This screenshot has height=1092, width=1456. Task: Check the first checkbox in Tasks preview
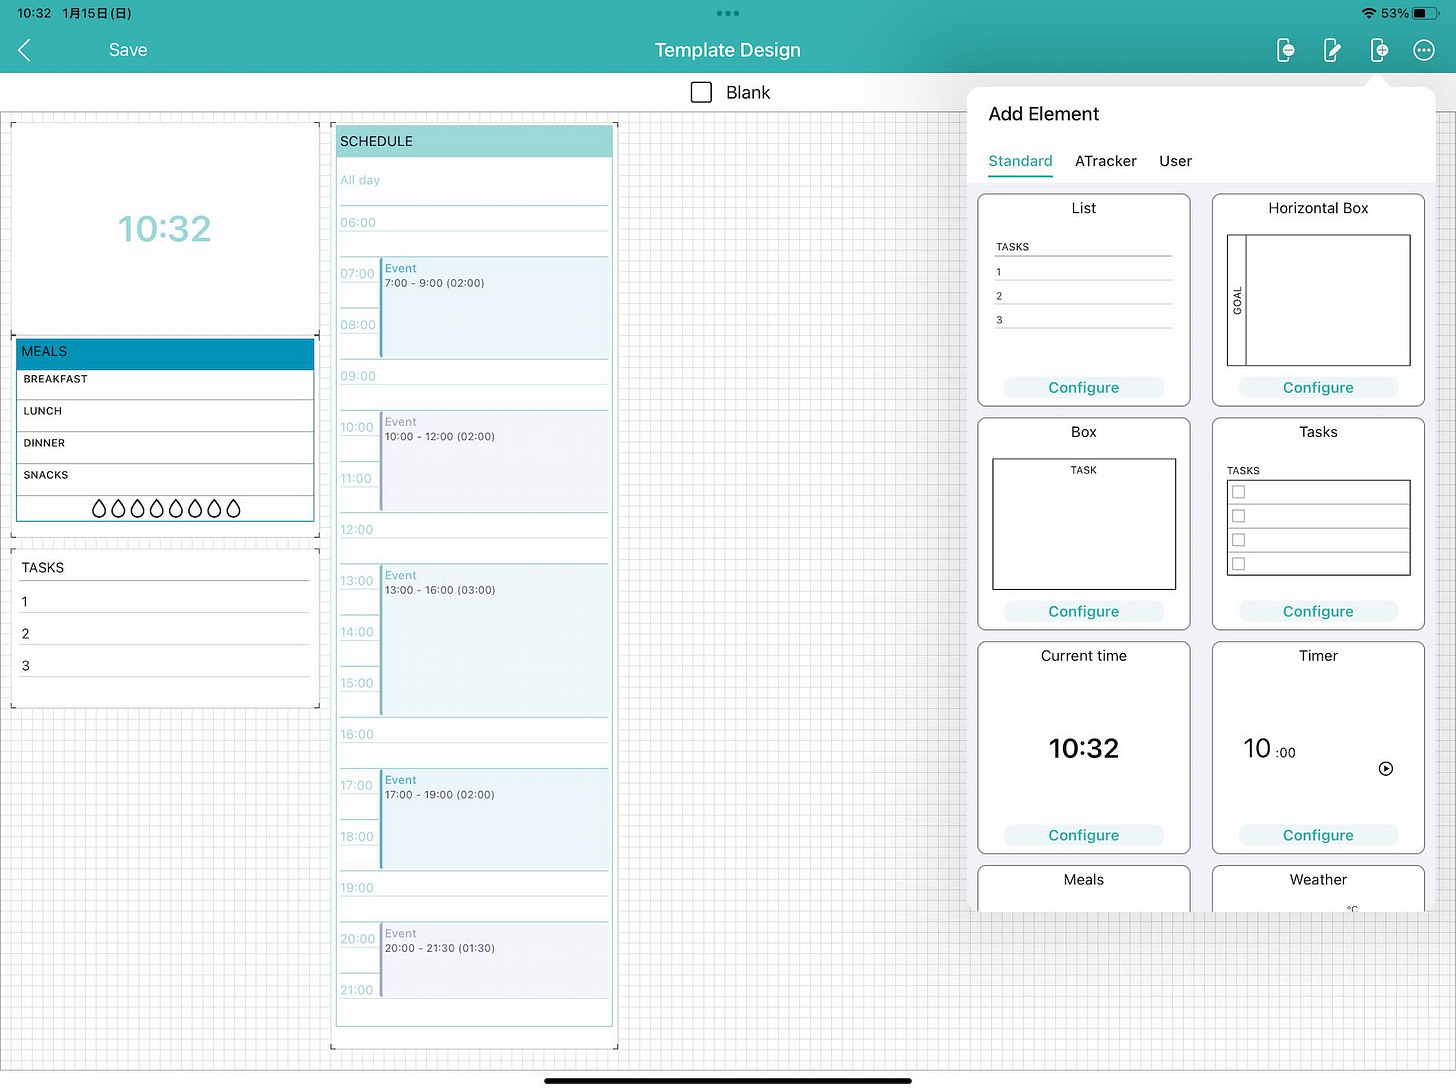(1238, 492)
